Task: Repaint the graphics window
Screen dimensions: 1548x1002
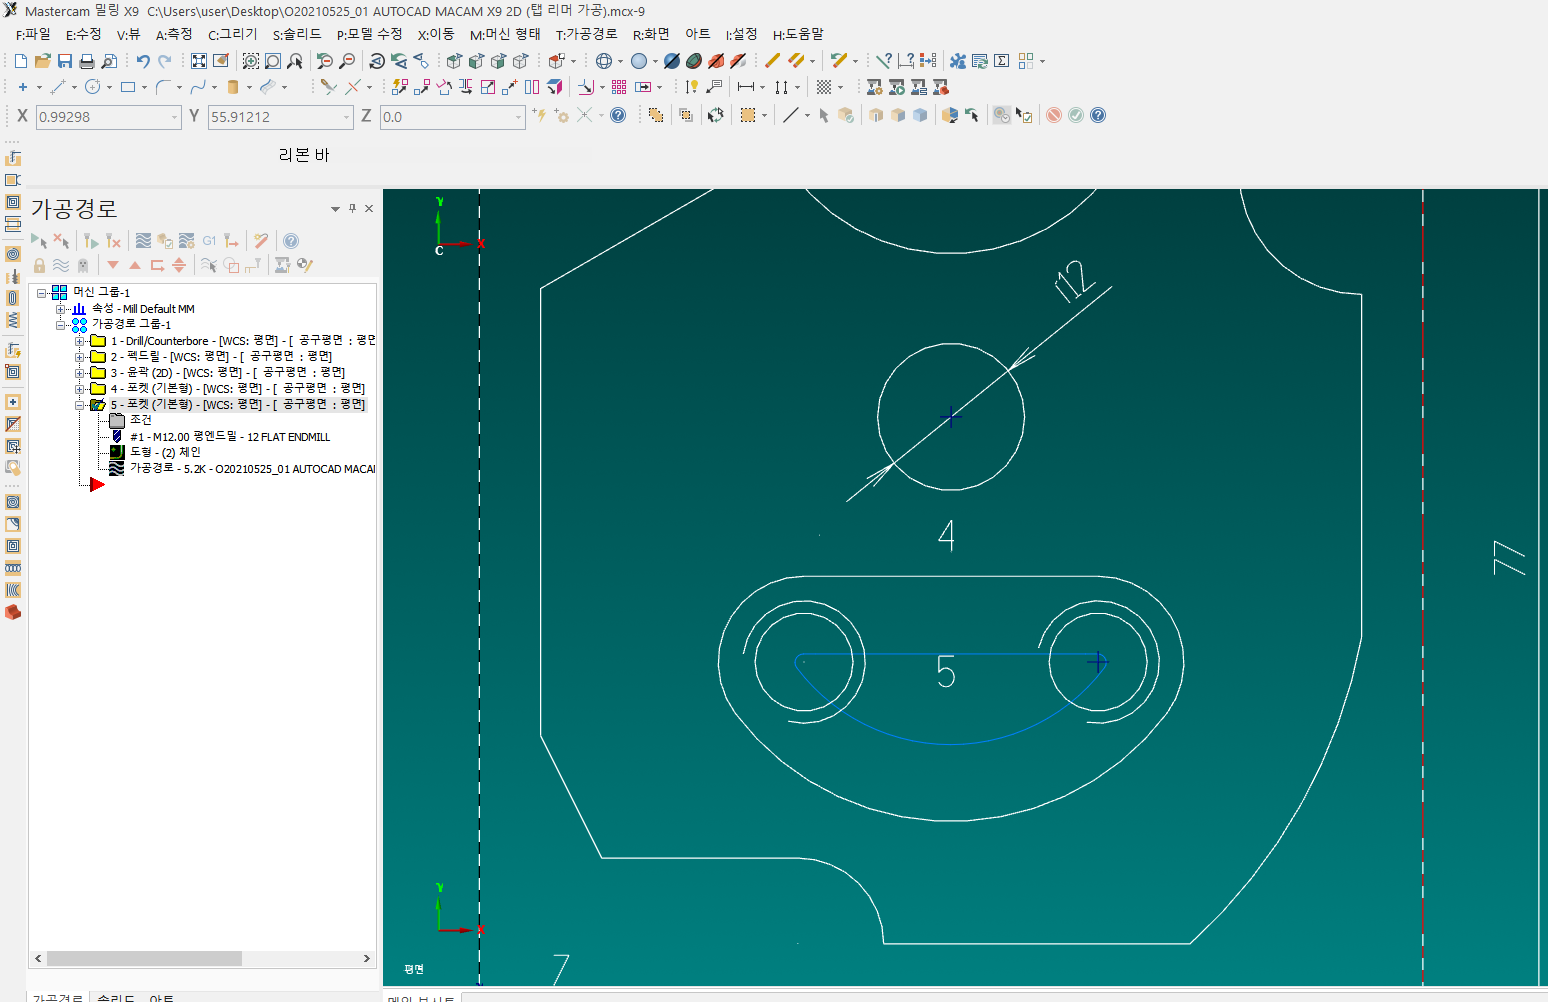Action: point(221,61)
